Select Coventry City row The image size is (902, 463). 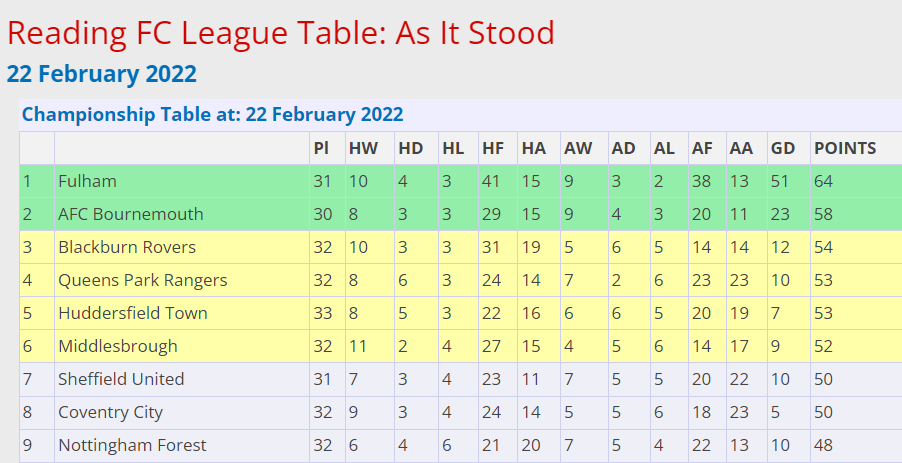point(460,412)
